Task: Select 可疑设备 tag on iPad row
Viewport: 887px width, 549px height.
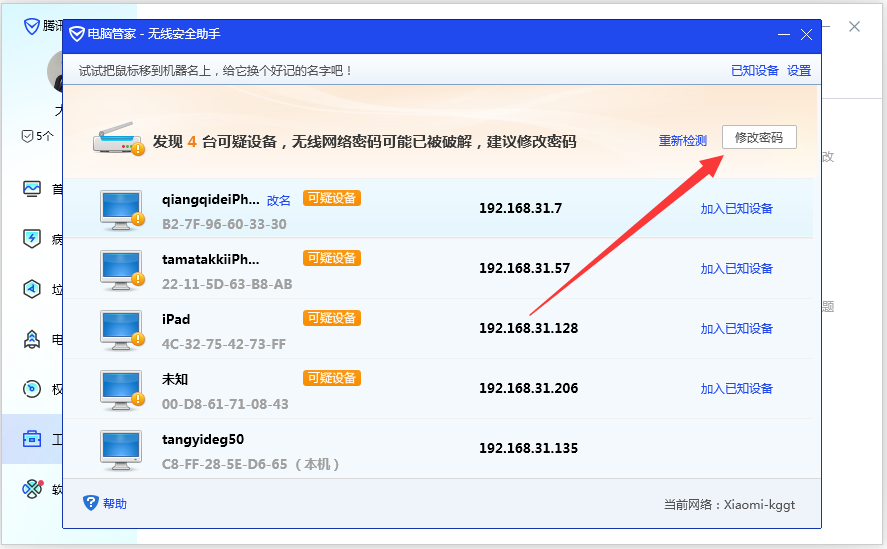Action: 331,318
